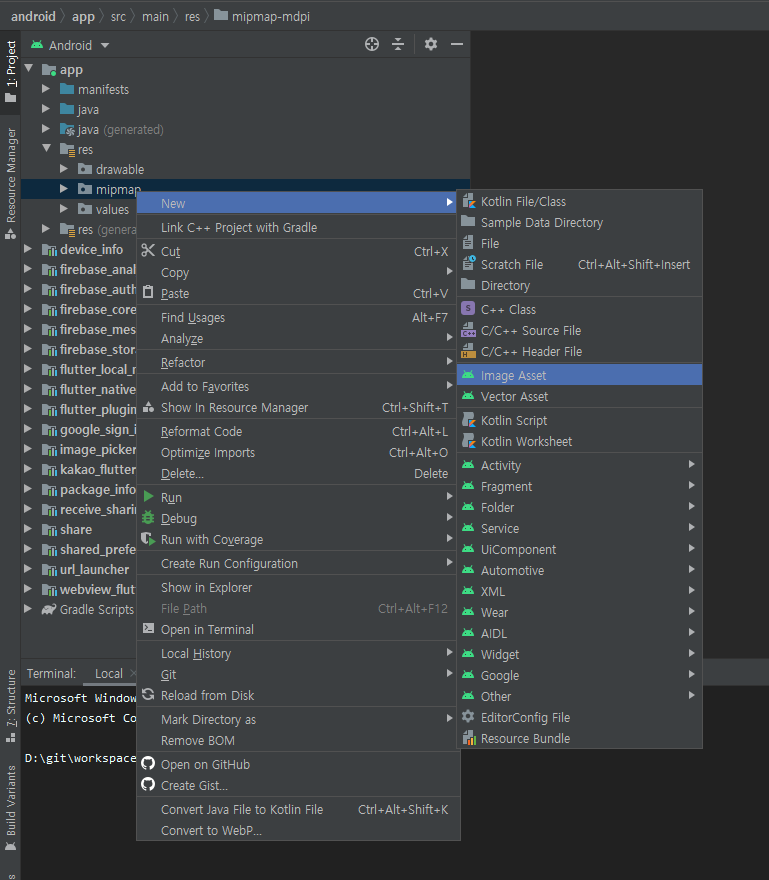This screenshot has width=769, height=880.
Task: Expand the device_info module
Action: tap(28, 249)
